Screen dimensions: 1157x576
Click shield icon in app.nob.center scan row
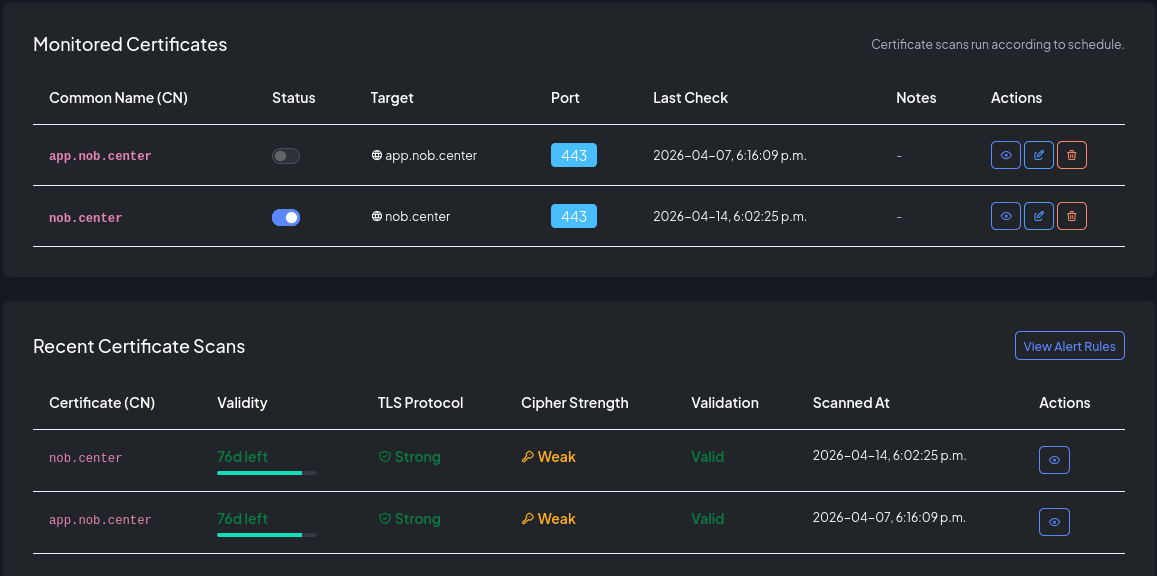coord(384,519)
